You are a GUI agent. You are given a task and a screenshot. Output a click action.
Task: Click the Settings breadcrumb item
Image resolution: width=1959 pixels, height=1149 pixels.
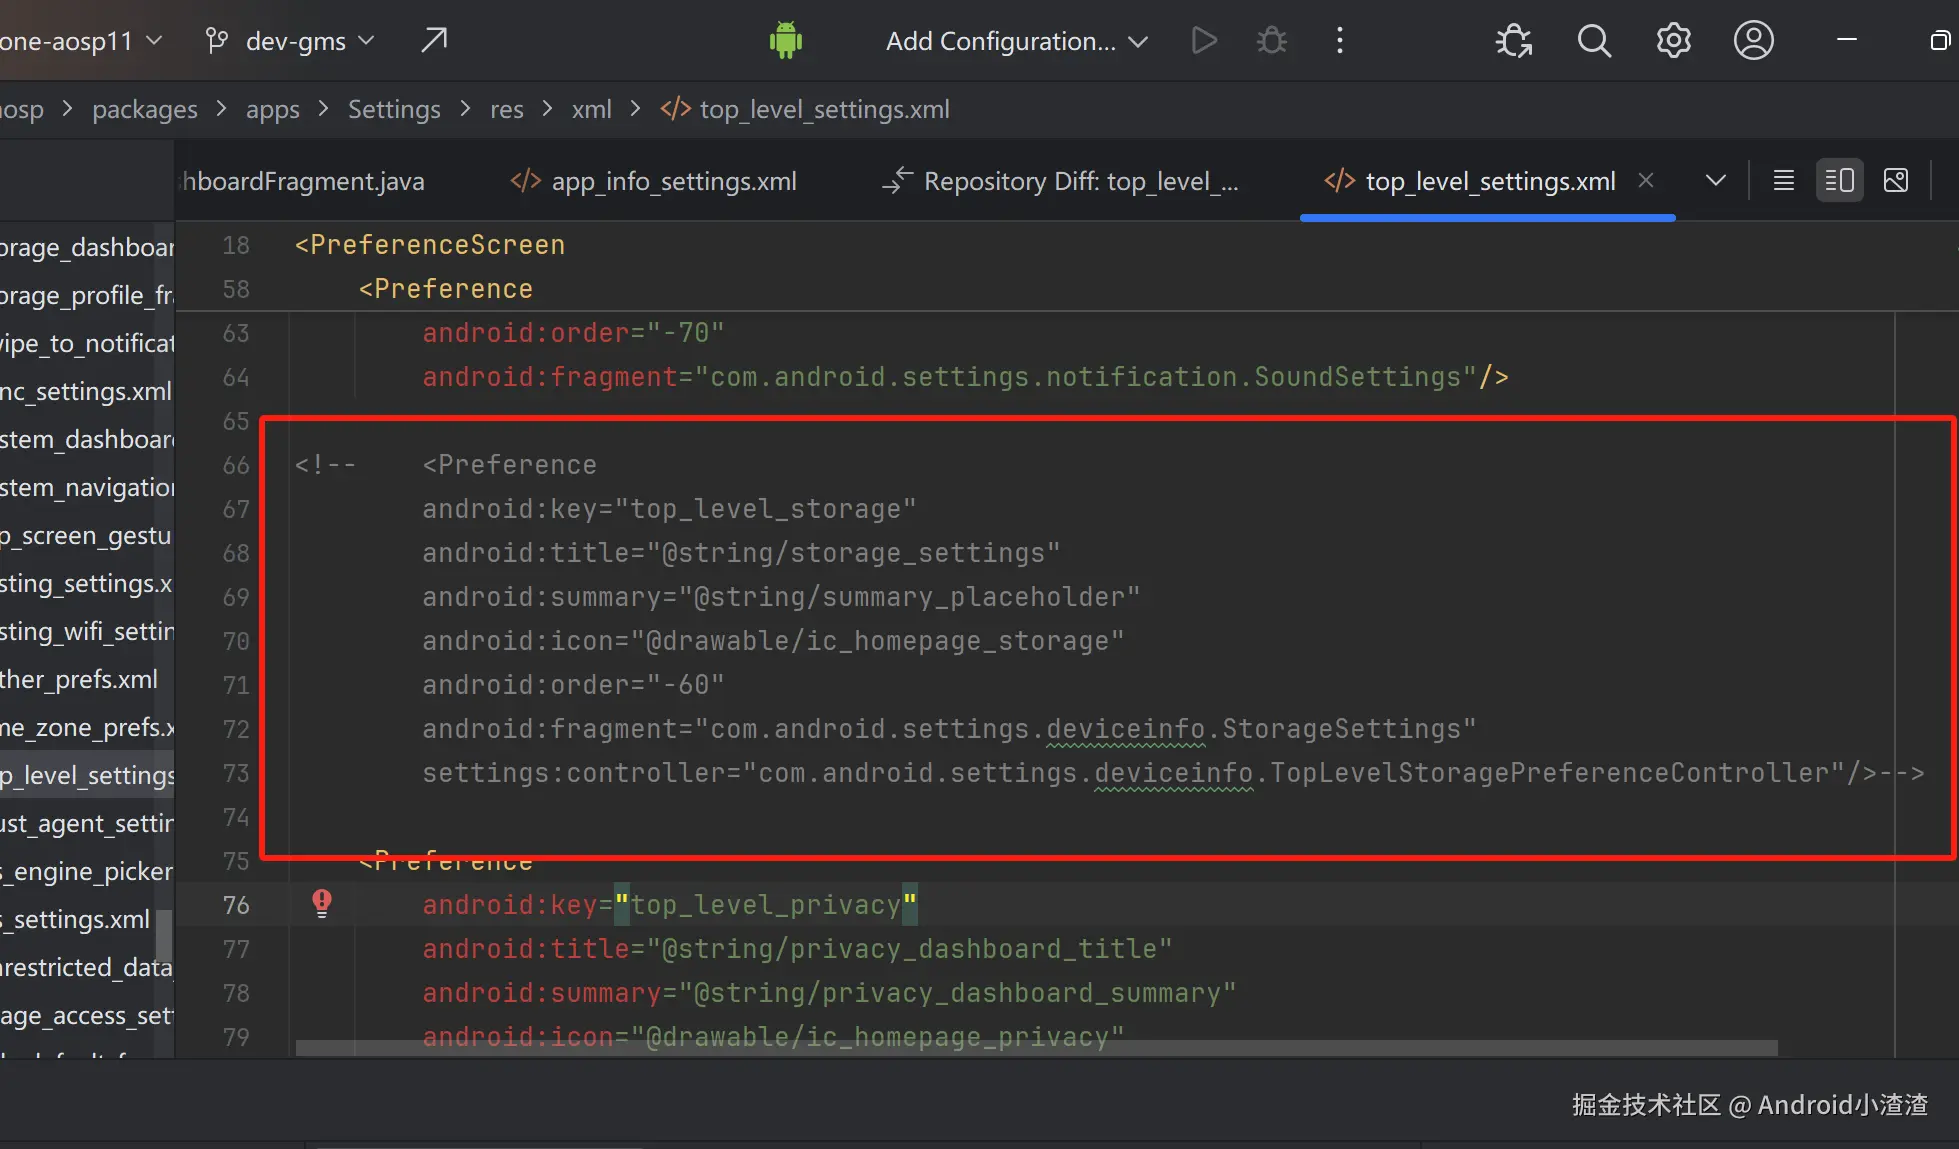(x=394, y=109)
